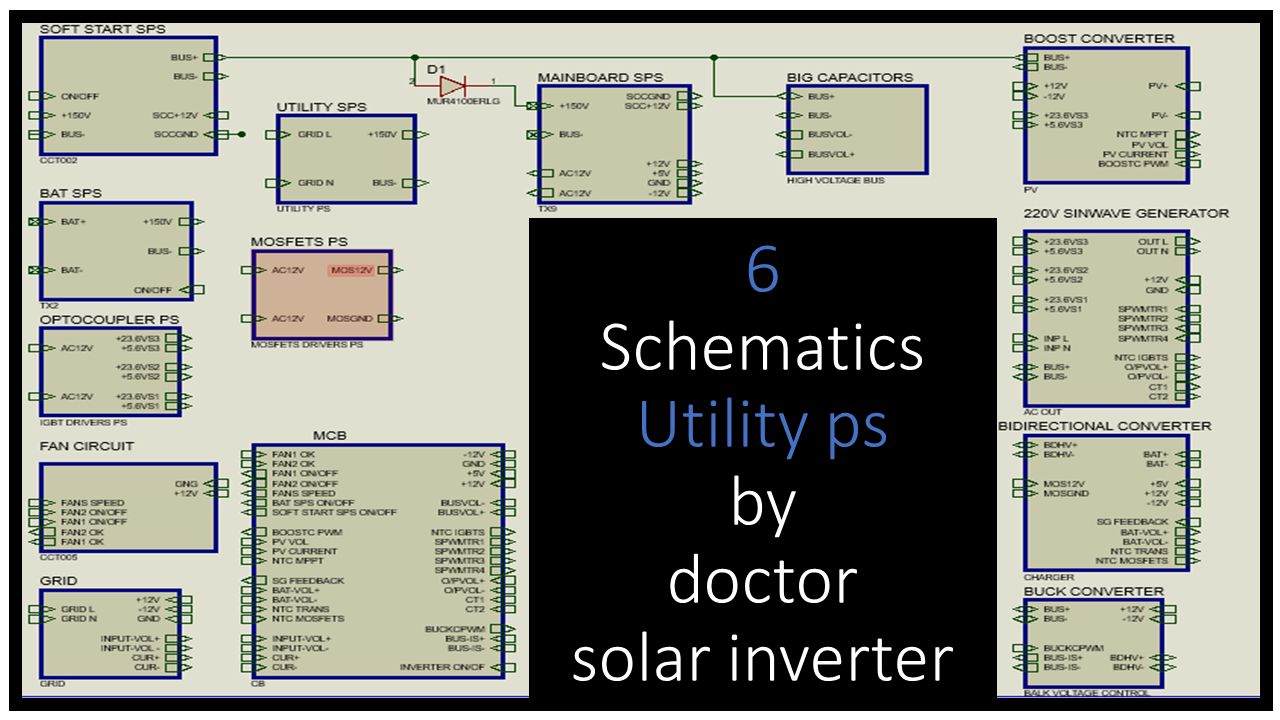Screen dimensions: 1280x720
Task: Click the PV+ terminal on BOOST CONVERTER
Action: click(1194, 86)
